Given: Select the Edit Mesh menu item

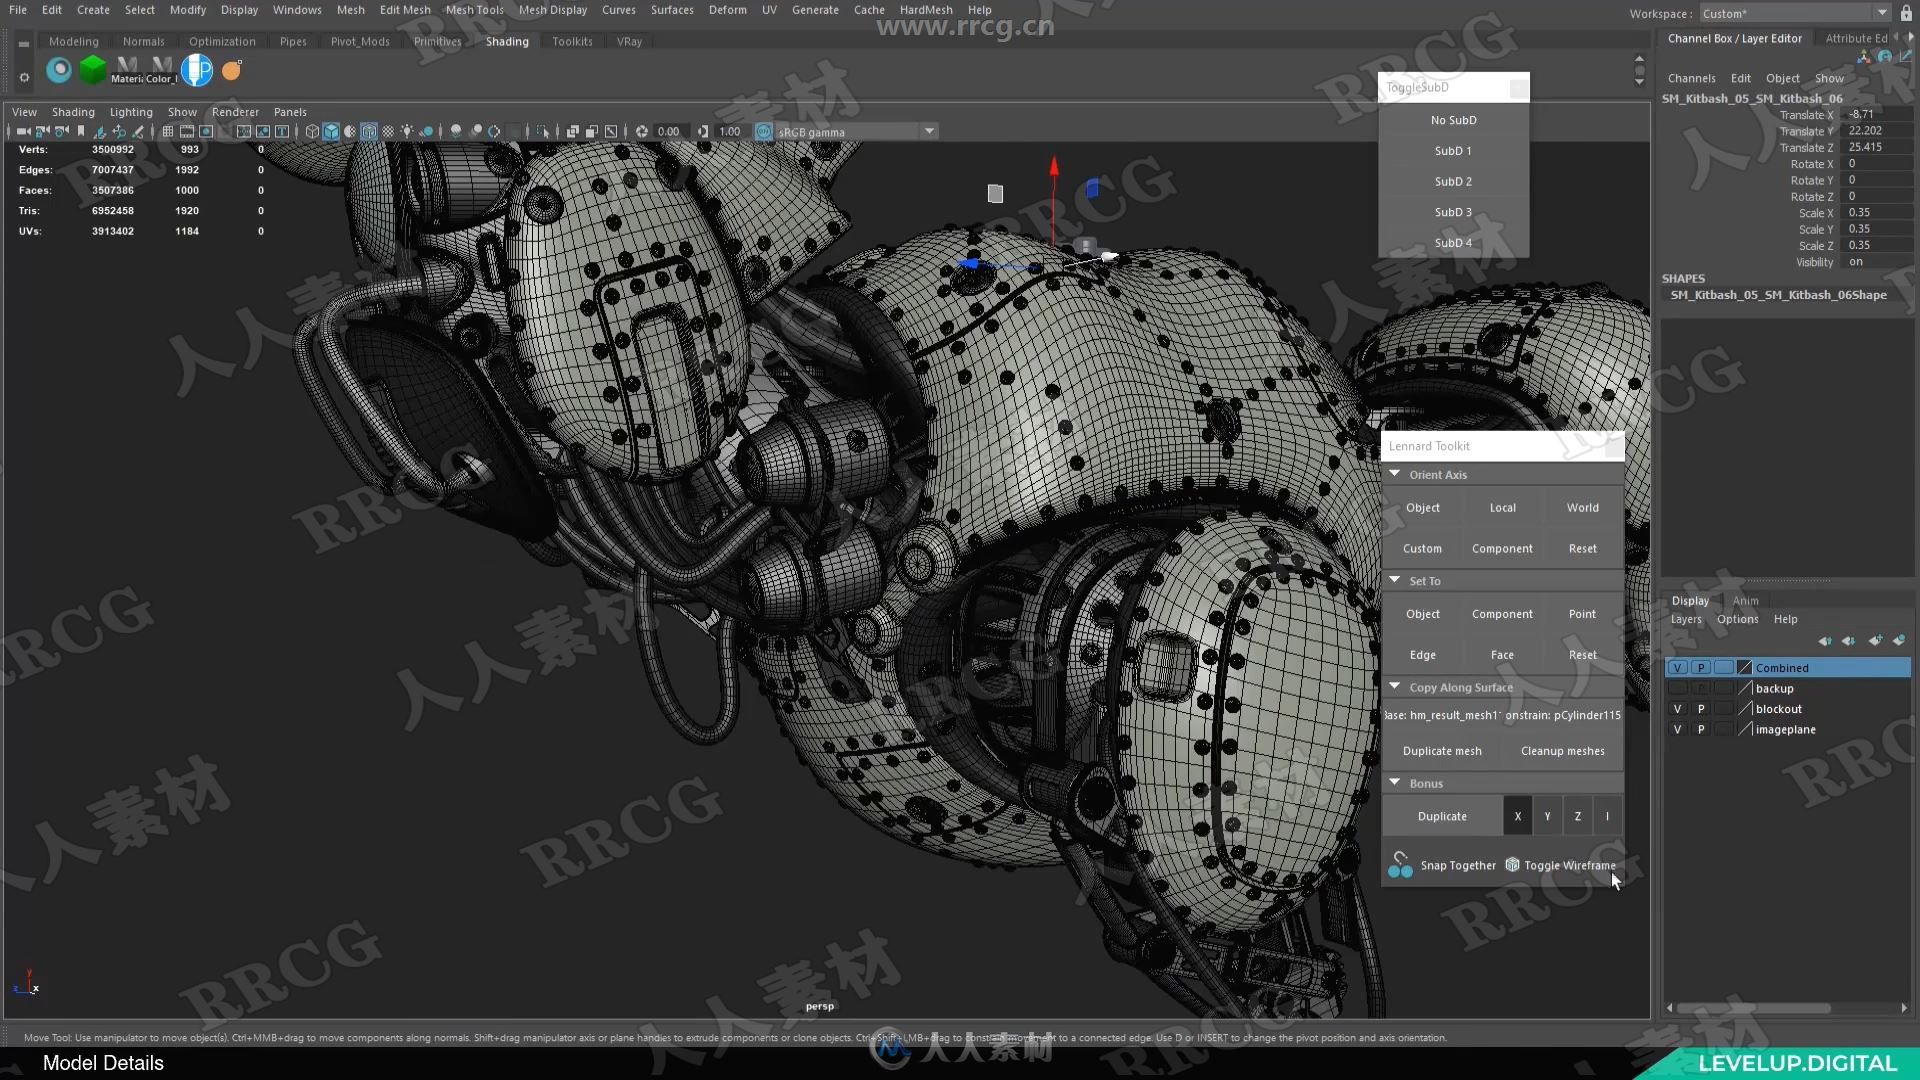Looking at the screenshot, I should click(404, 9).
